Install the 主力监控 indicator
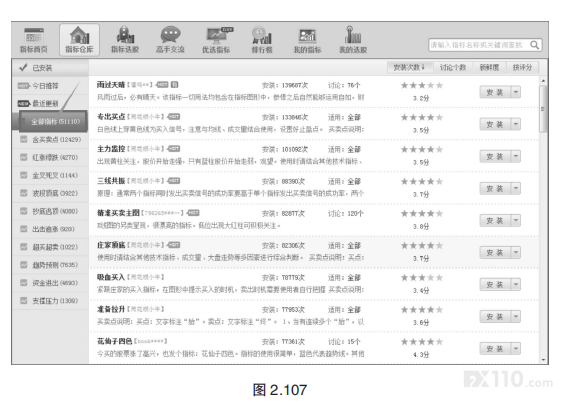Screen dimensions: 584x418 [495, 156]
